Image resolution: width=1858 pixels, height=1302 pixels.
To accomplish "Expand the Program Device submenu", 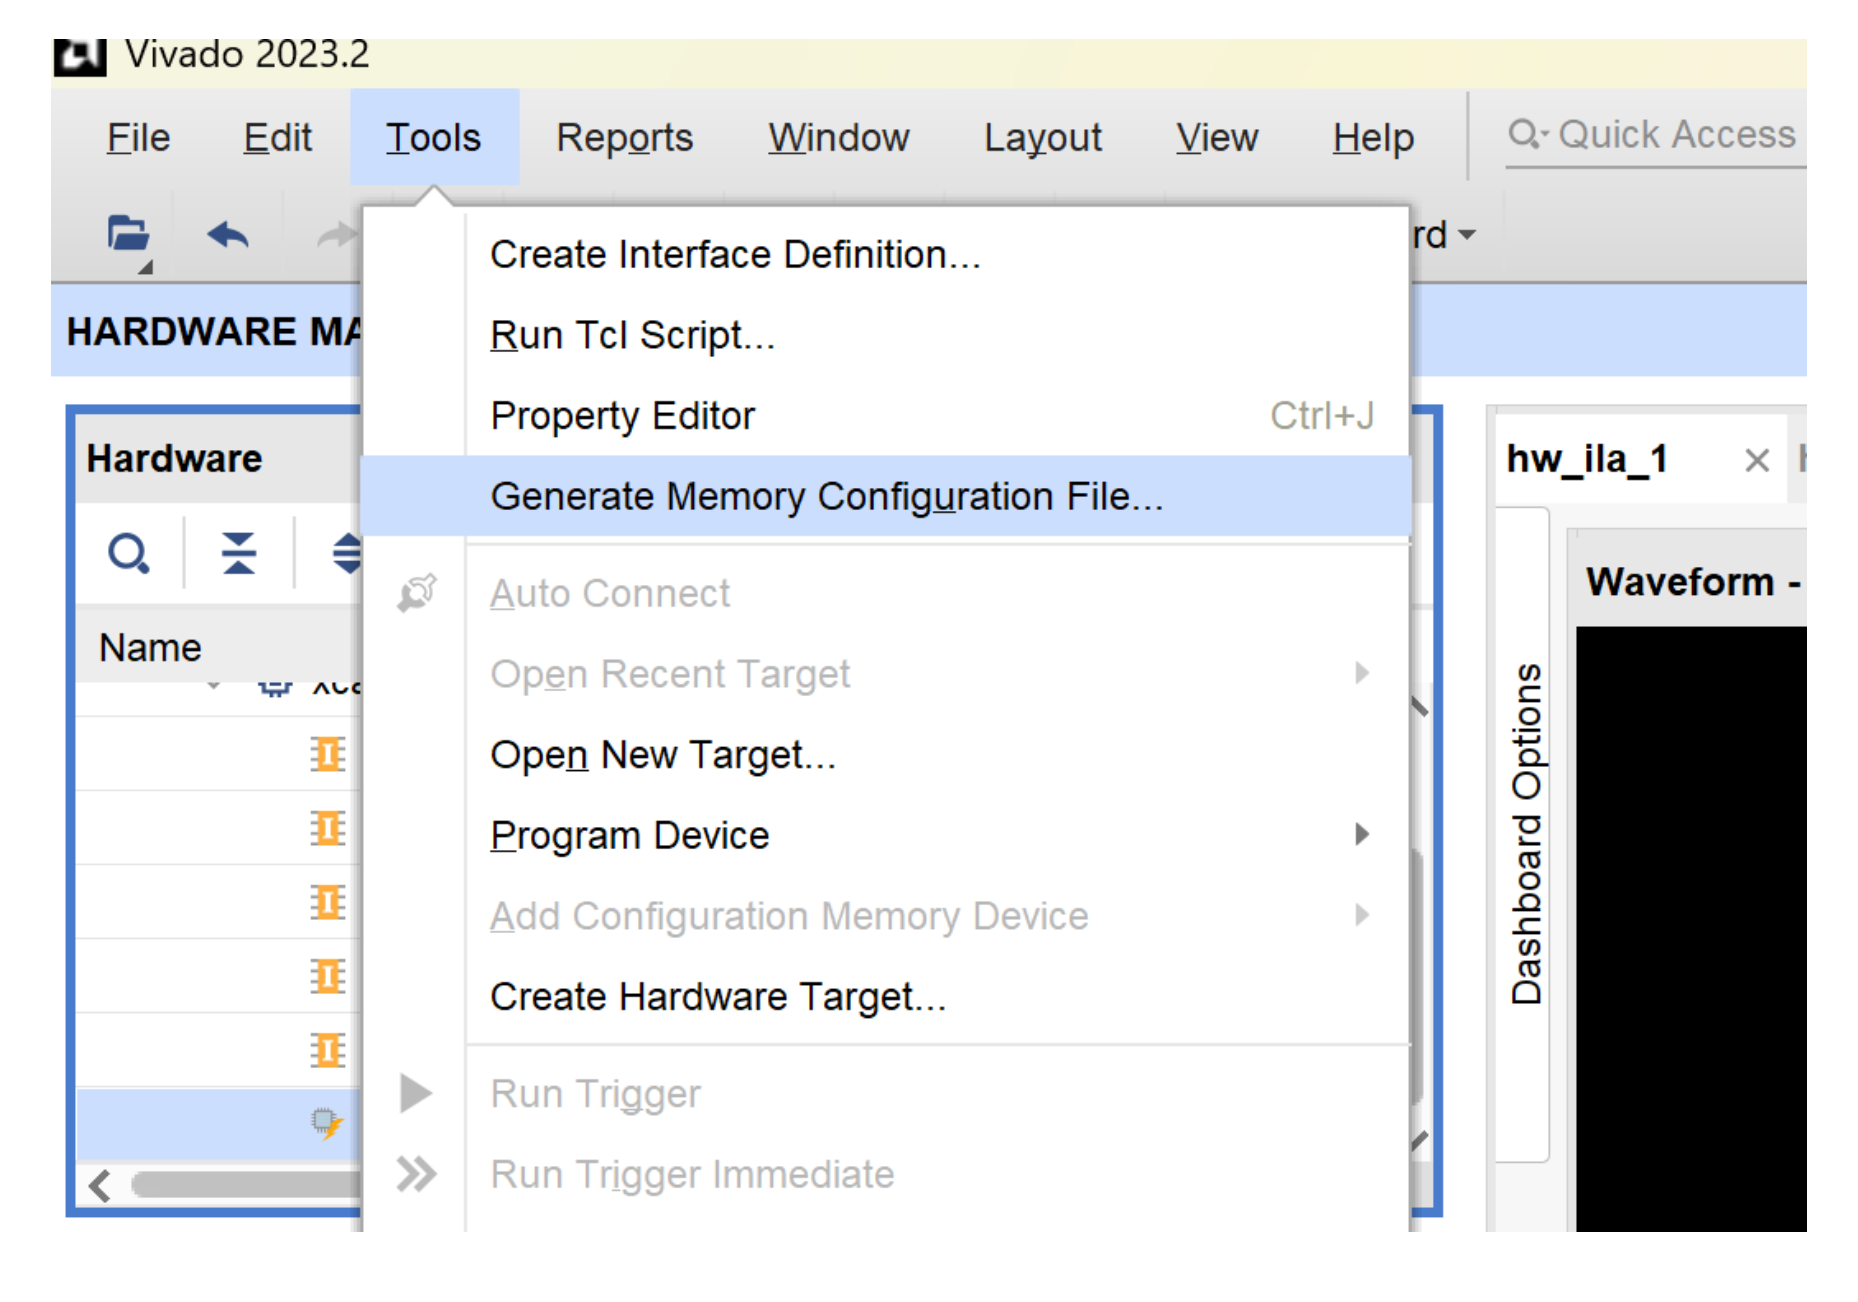I will pyautogui.click(x=1361, y=835).
